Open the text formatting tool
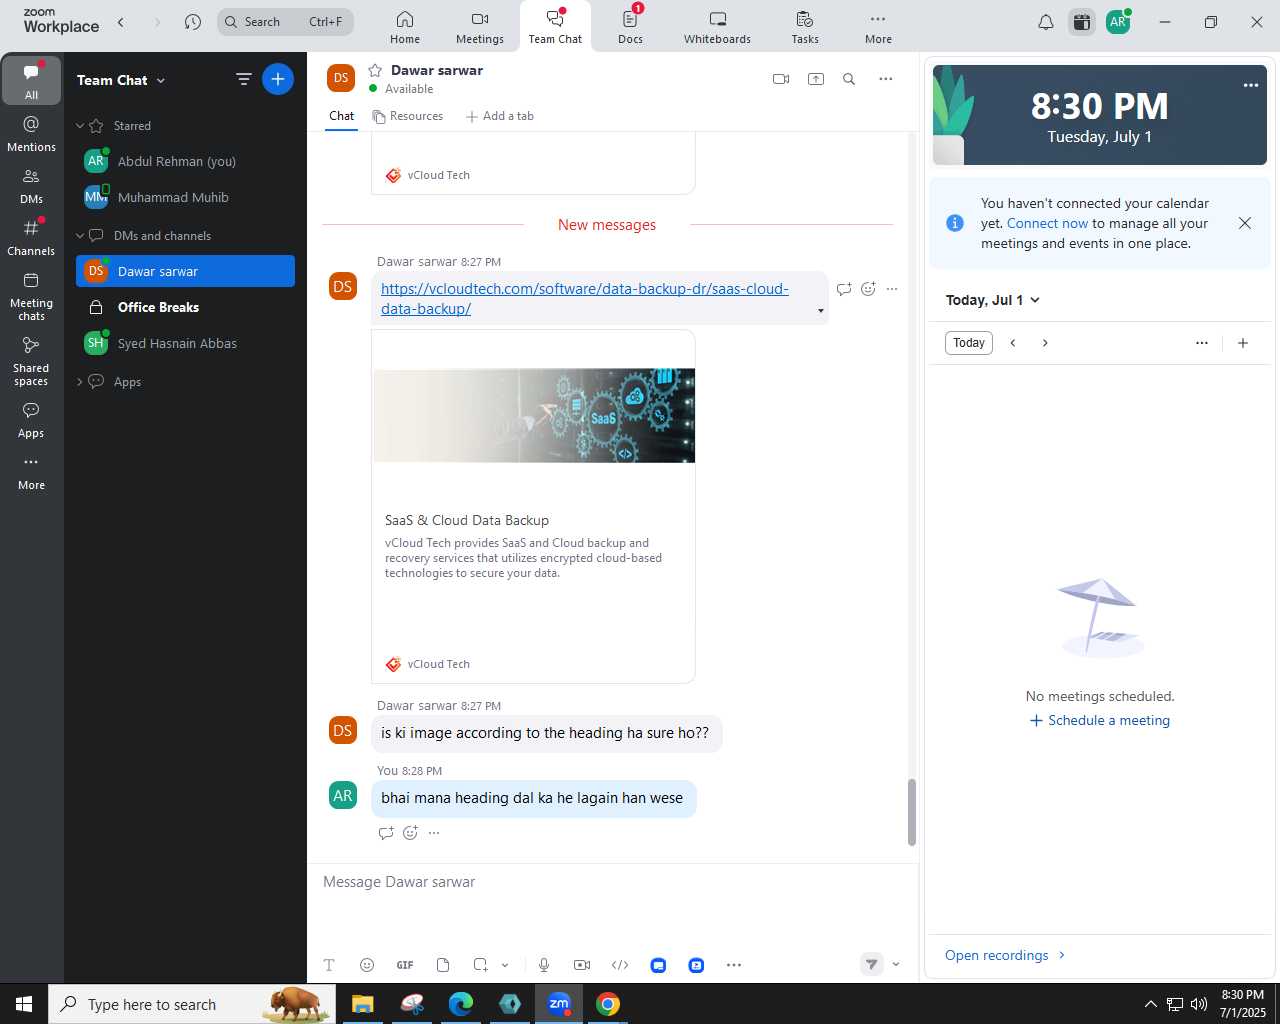Image resolution: width=1280 pixels, height=1024 pixels. click(x=329, y=965)
